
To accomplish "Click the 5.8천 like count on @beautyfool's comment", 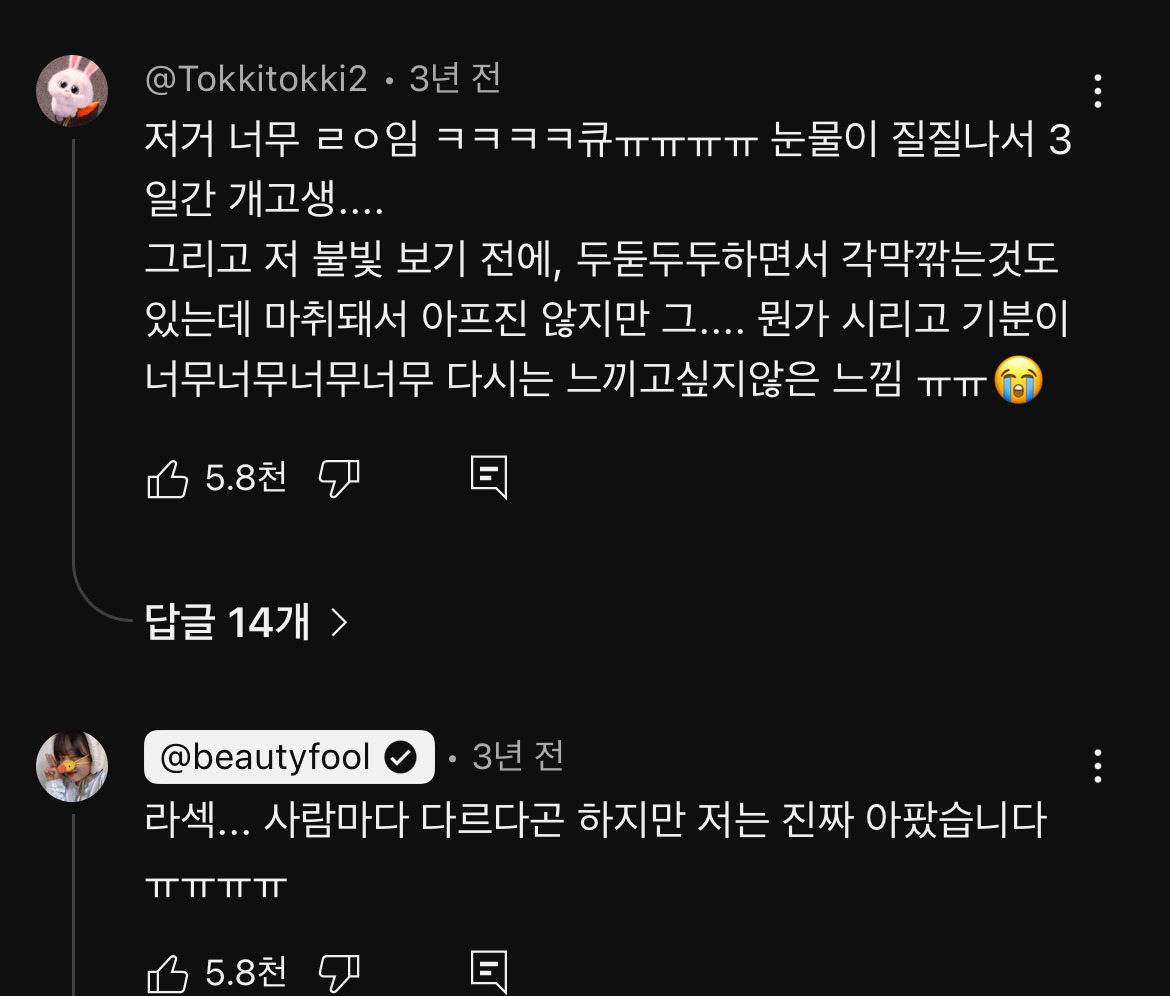I will [x=246, y=971].
